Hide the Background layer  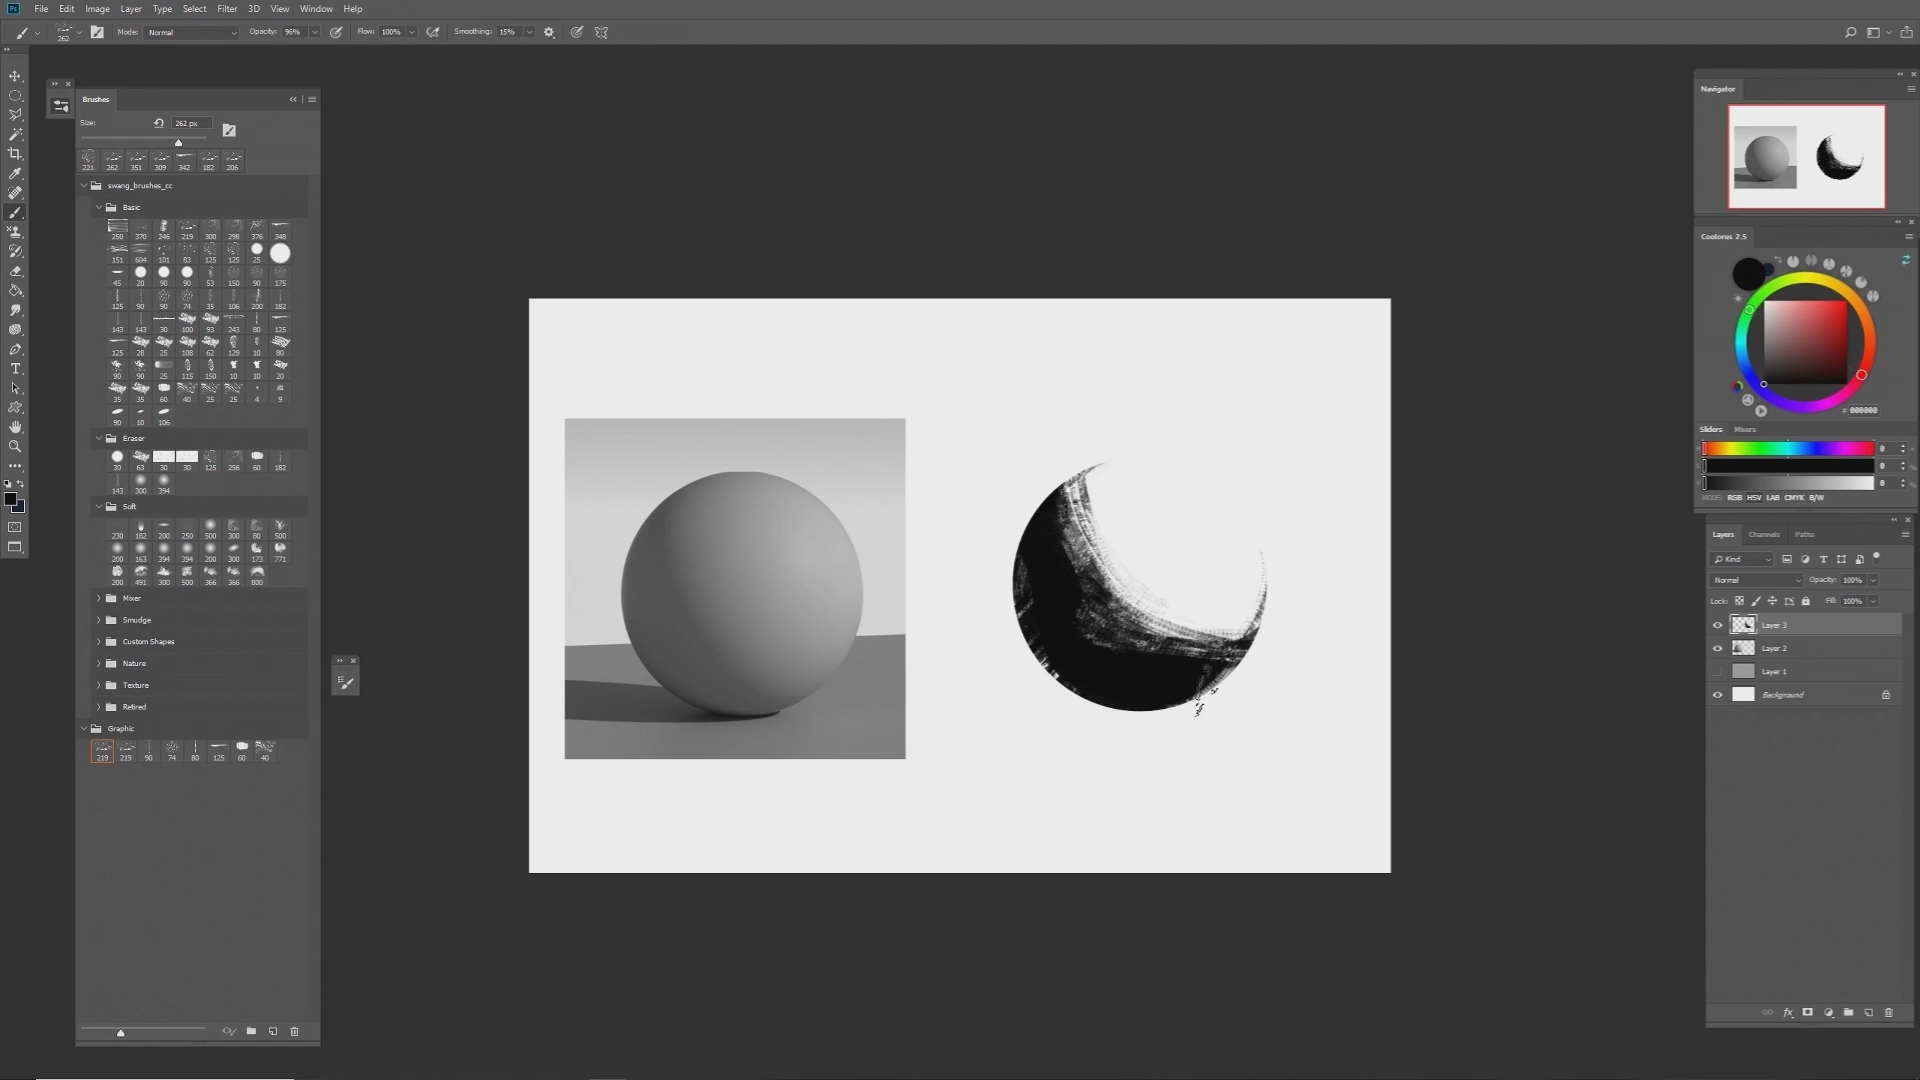tap(1718, 695)
